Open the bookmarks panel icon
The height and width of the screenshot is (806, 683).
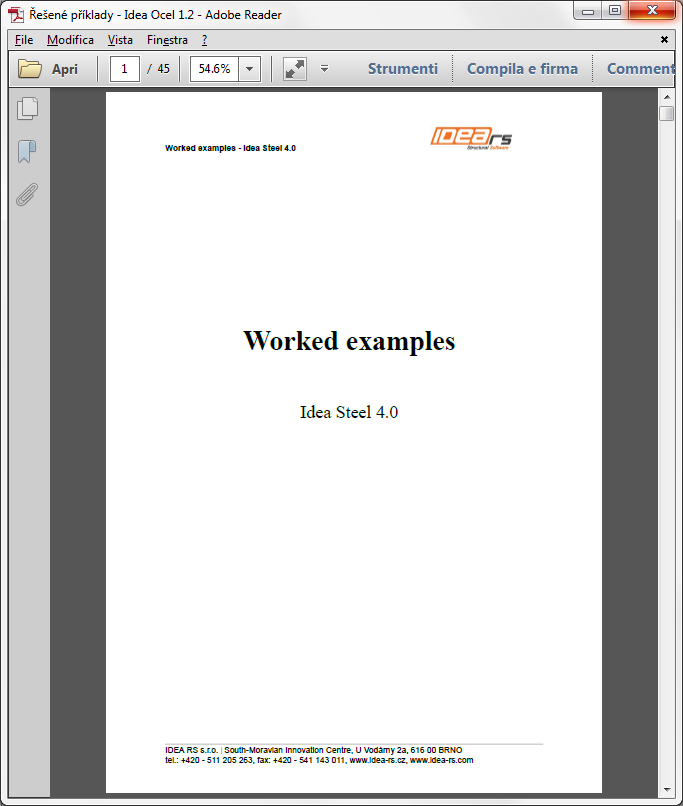point(27,152)
